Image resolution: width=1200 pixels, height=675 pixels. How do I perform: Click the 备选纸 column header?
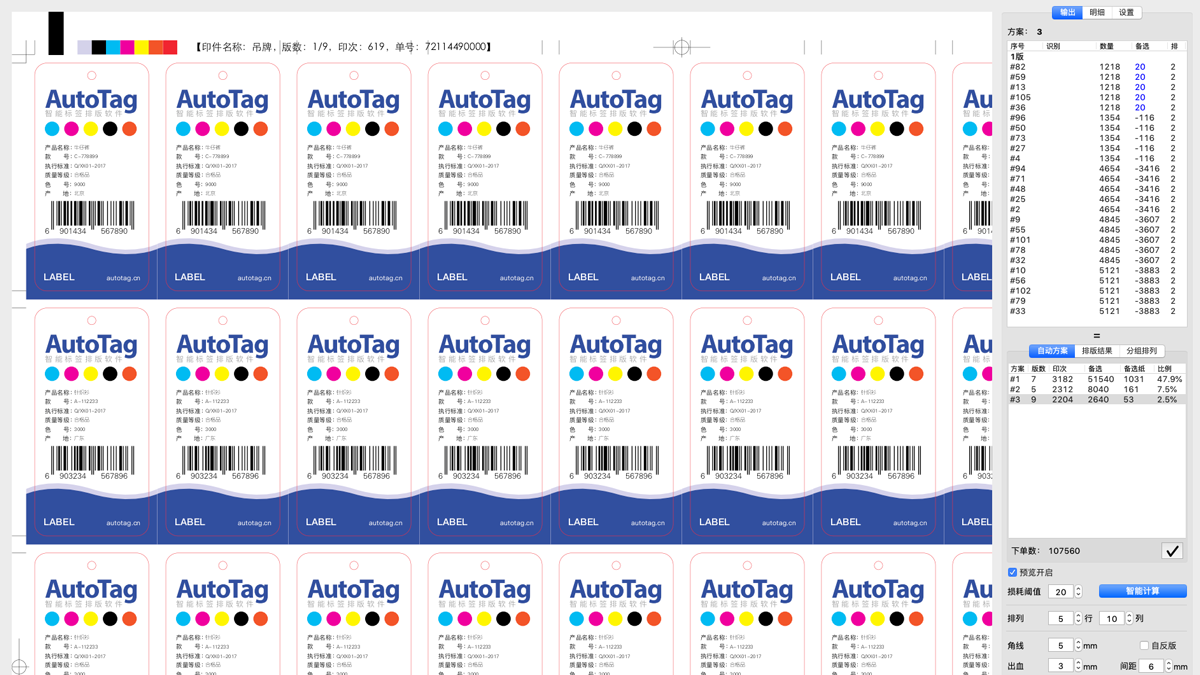tap(1136, 369)
